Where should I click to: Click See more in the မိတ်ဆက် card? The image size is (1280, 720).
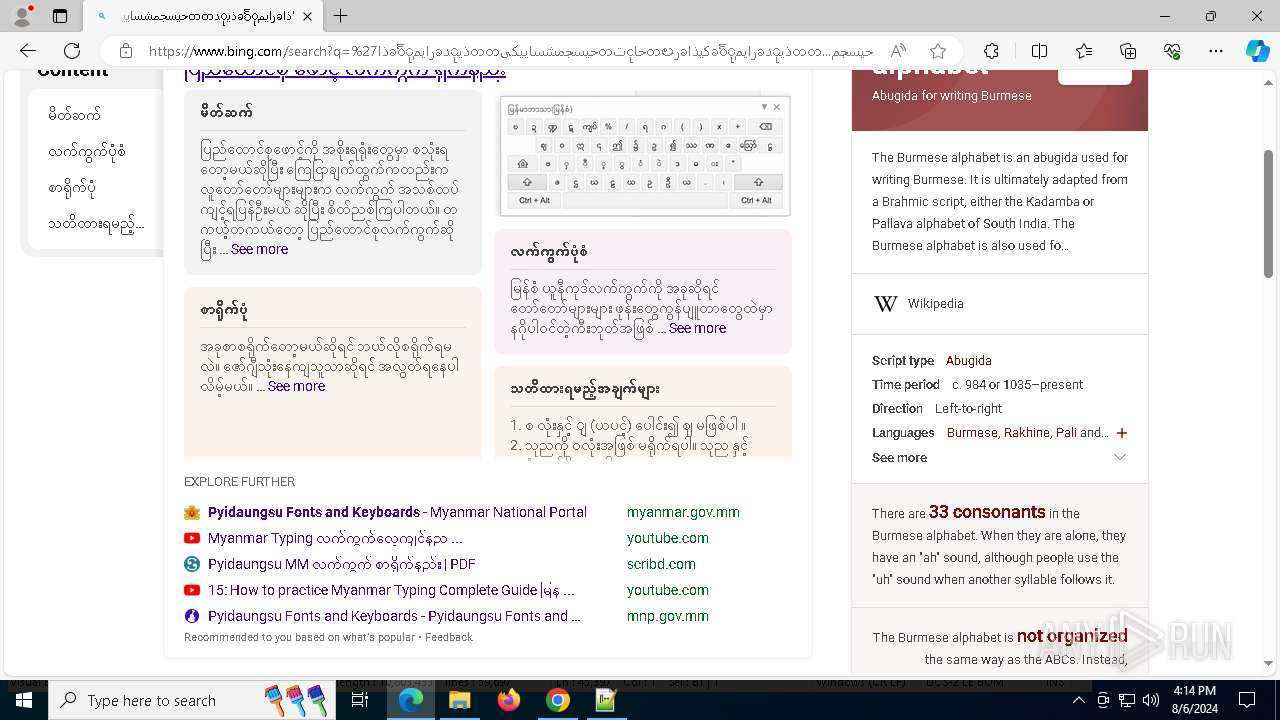pos(259,249)
